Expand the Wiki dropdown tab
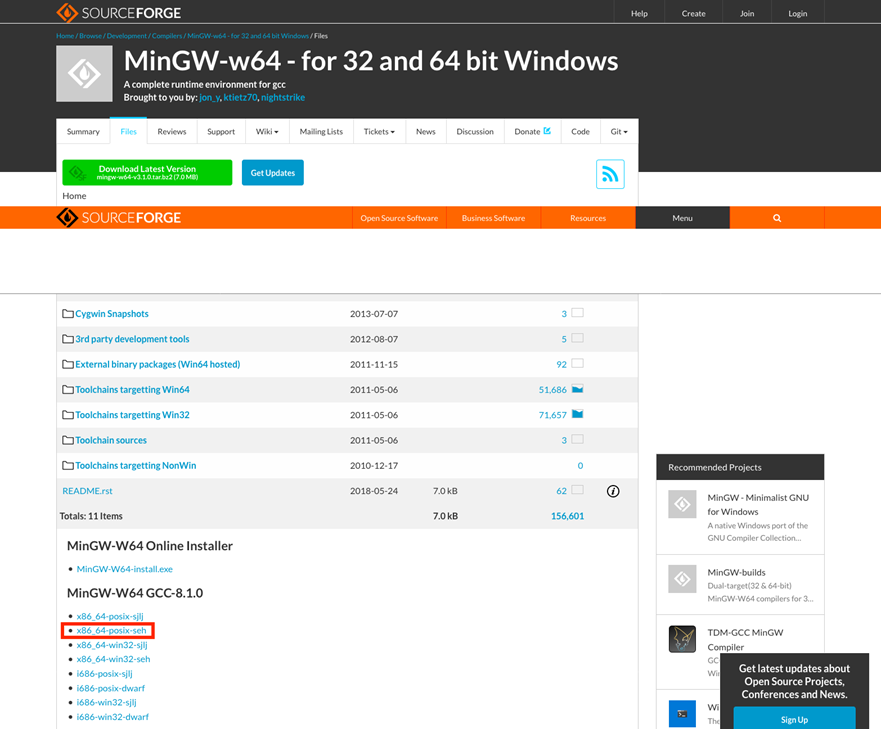Viewport: 881px width, 729px height. coord(267,132)
